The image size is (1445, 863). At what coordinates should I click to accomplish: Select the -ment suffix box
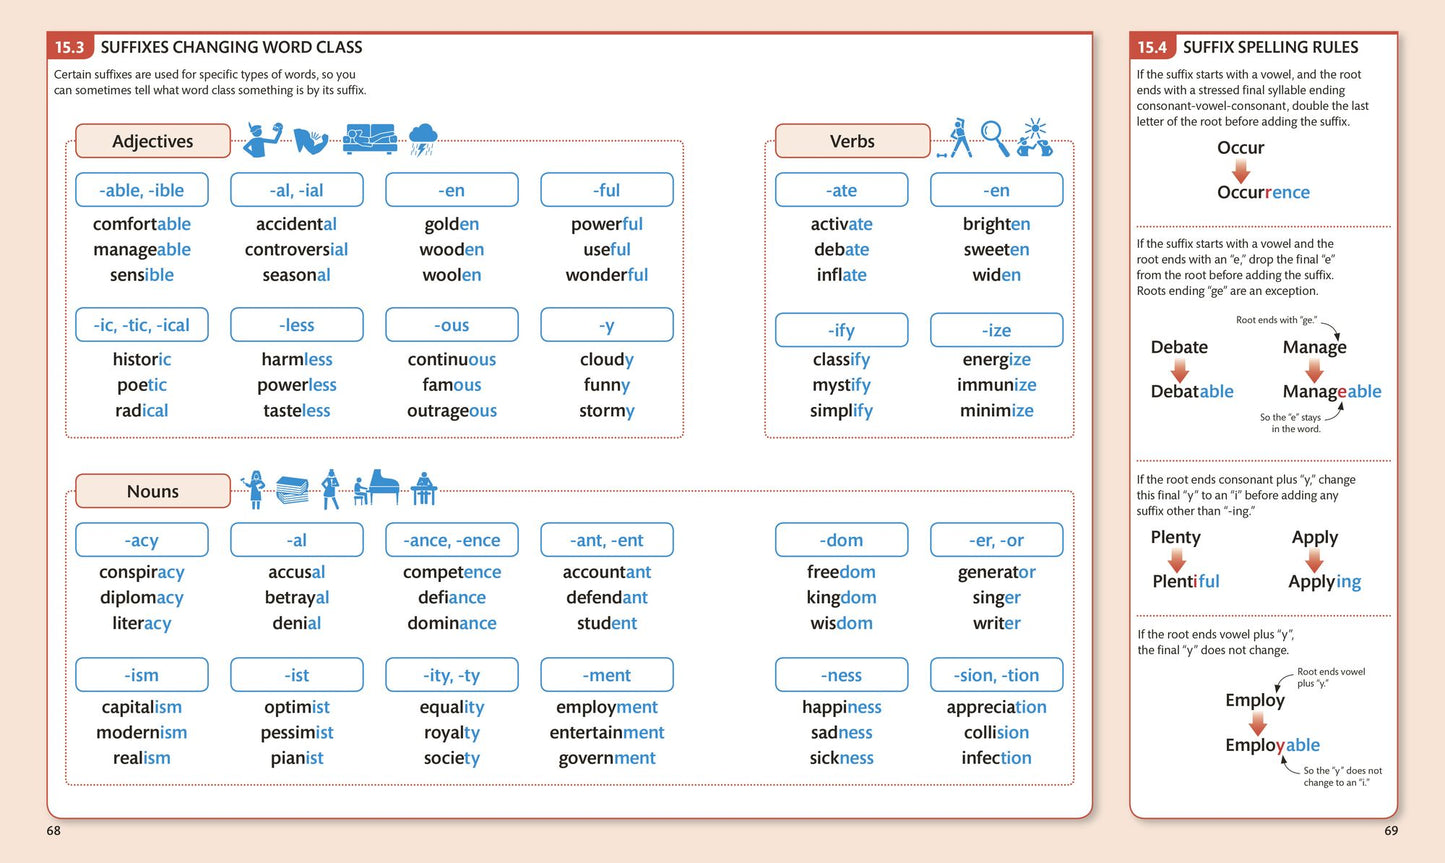[607, 675]
